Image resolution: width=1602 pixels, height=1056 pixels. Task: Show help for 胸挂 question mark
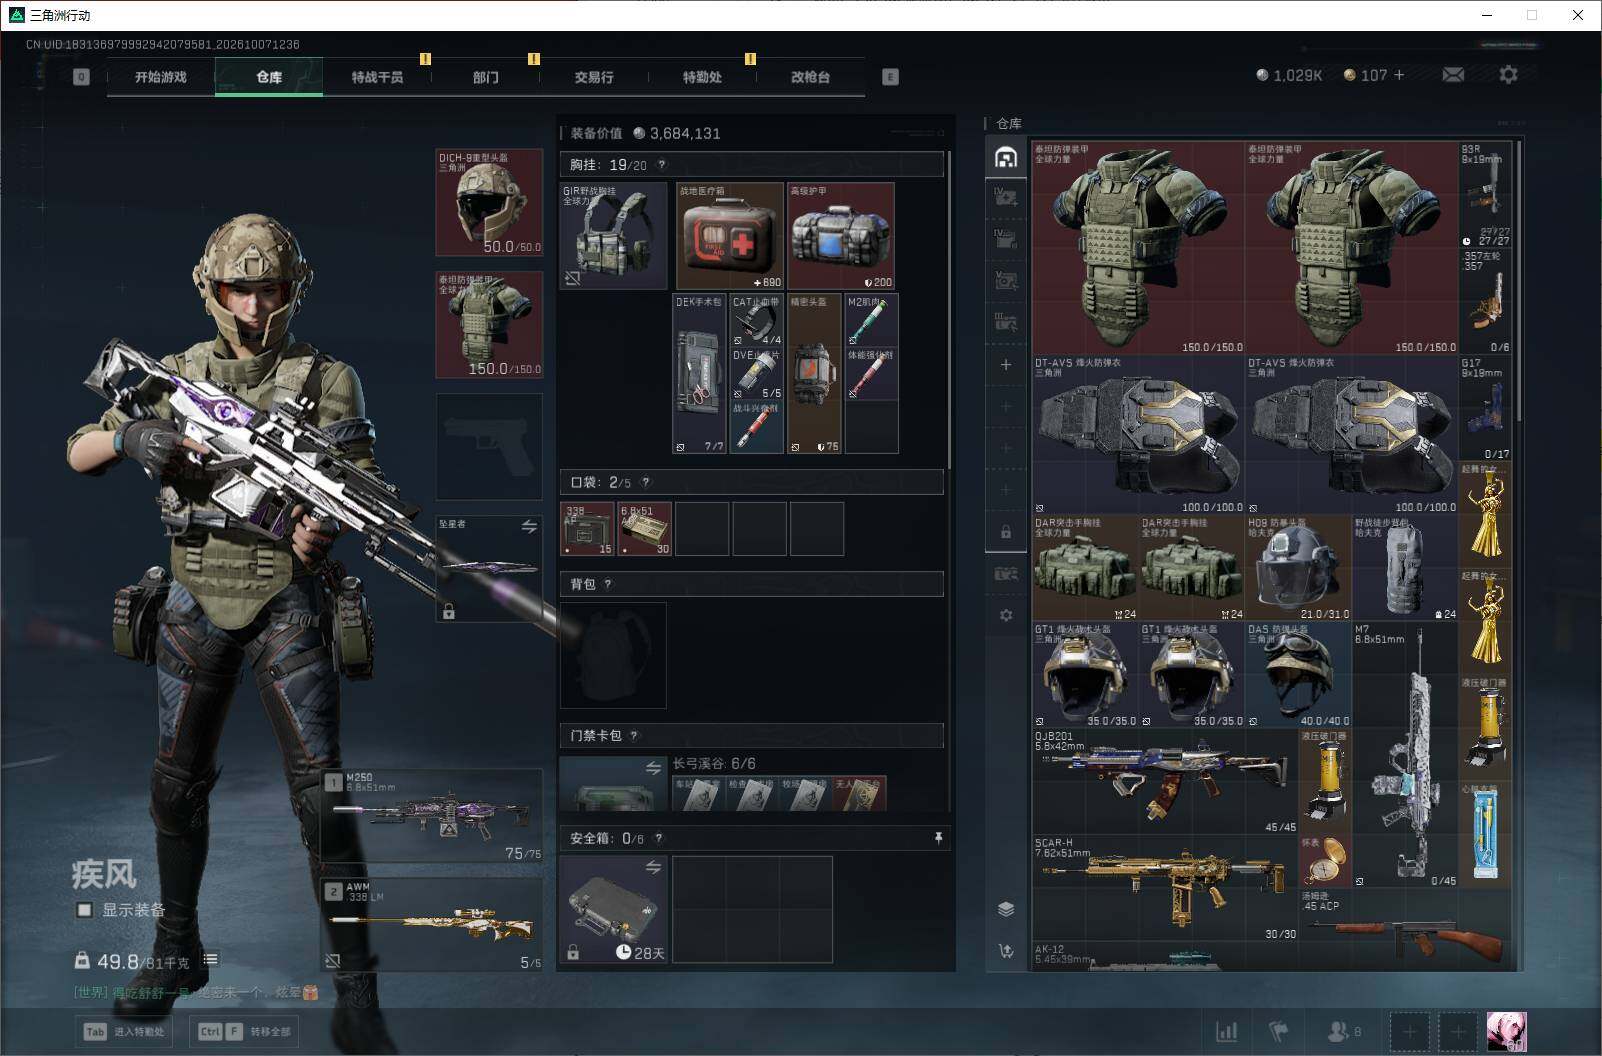[661, 165]
